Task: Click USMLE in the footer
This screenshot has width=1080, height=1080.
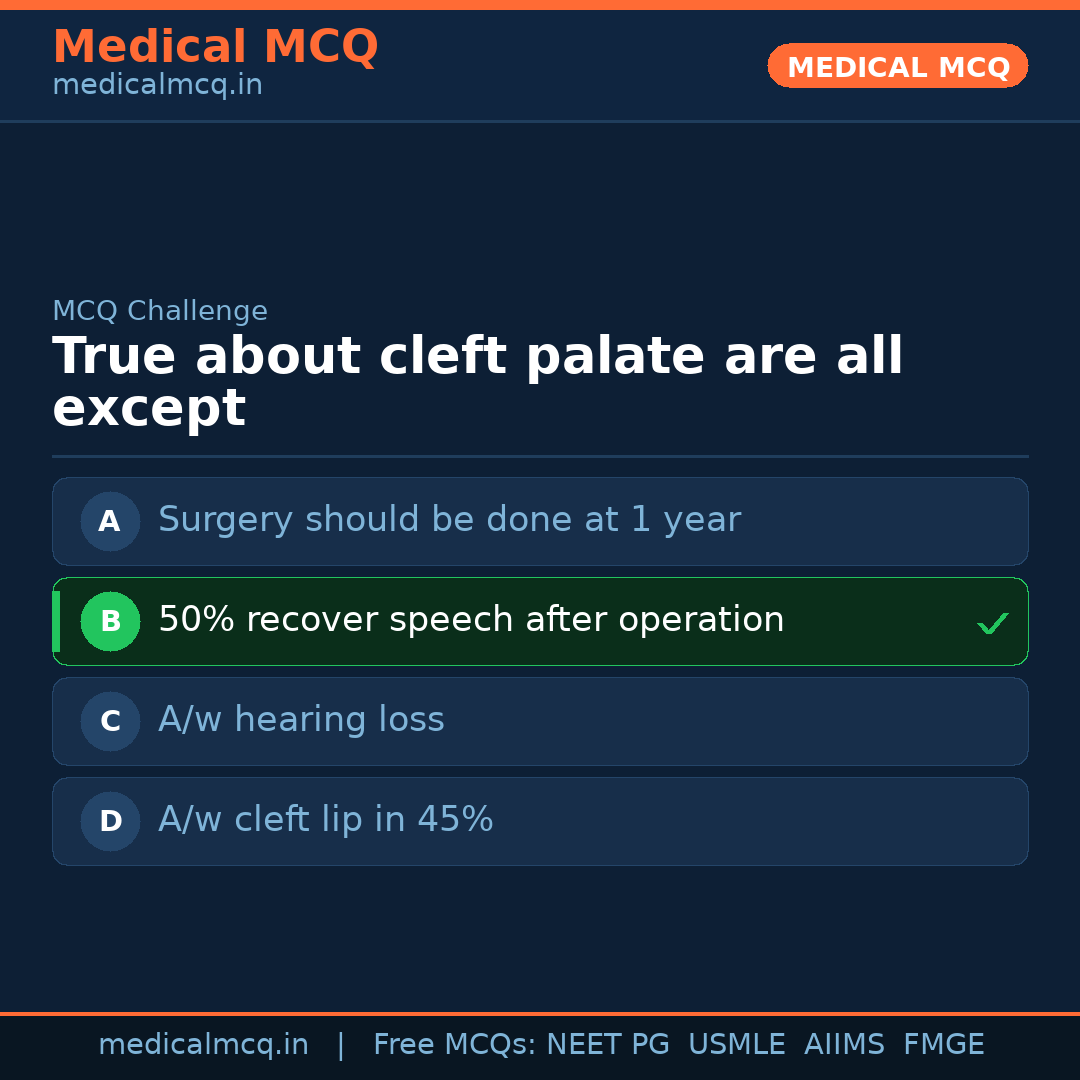Action: (x=736, y=1045)
